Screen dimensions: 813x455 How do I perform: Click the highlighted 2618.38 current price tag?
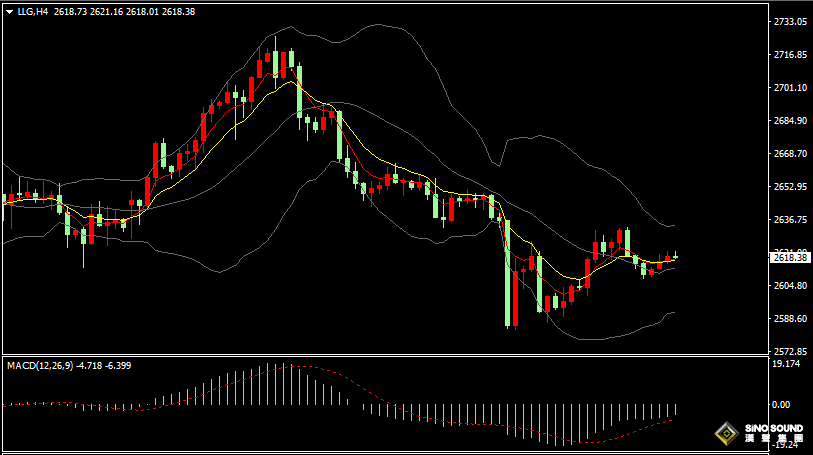[x=790, y=258]
